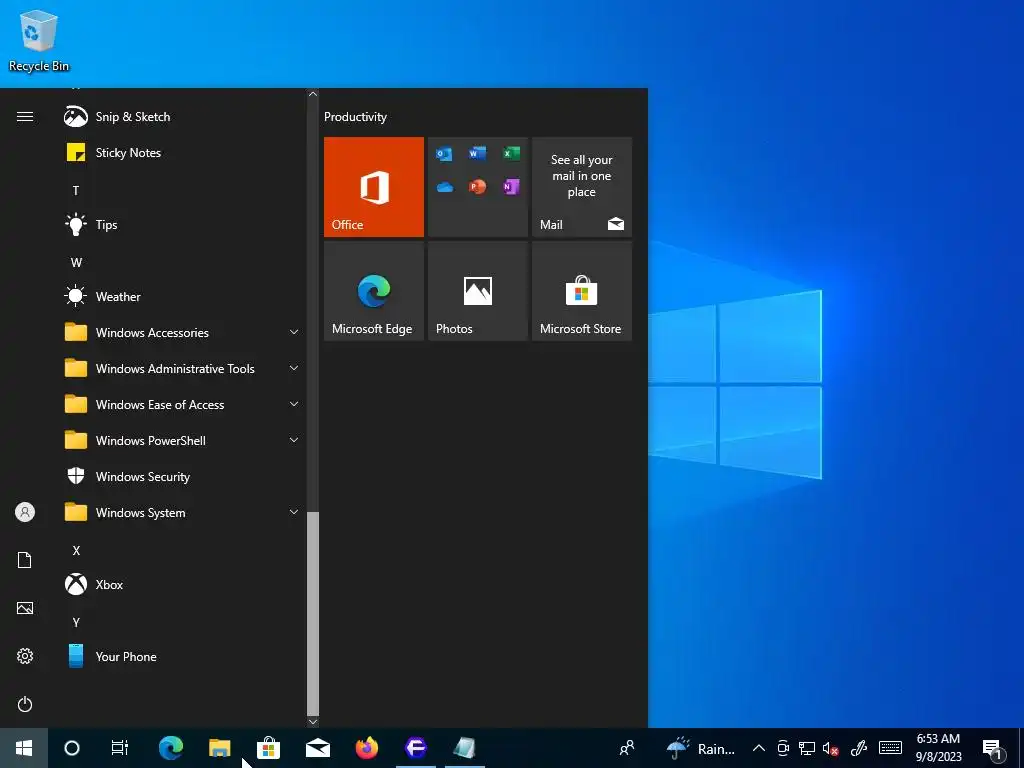This screenshot has width=1024, height=768.
Task: Open network status tray icon
Action: tap(807, 748)
